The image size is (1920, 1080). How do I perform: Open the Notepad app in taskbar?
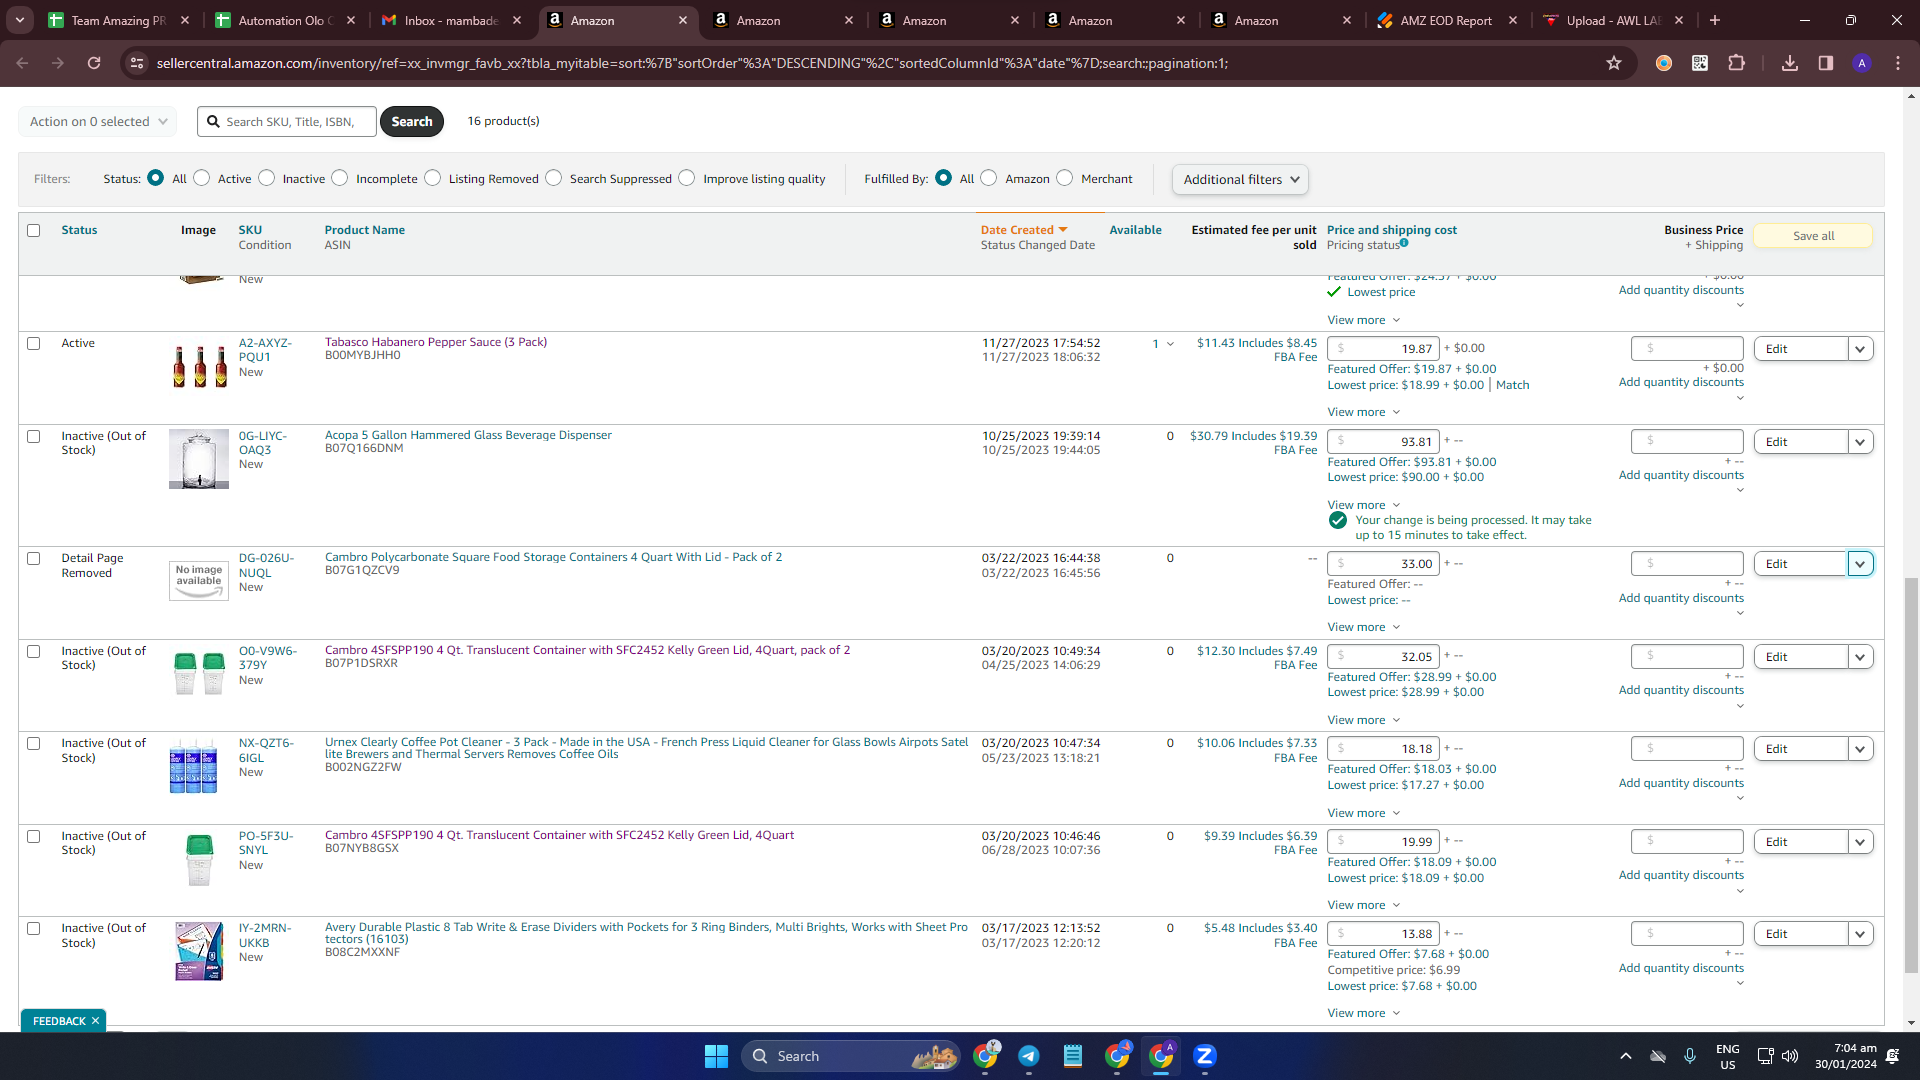coord(1073,1056)
